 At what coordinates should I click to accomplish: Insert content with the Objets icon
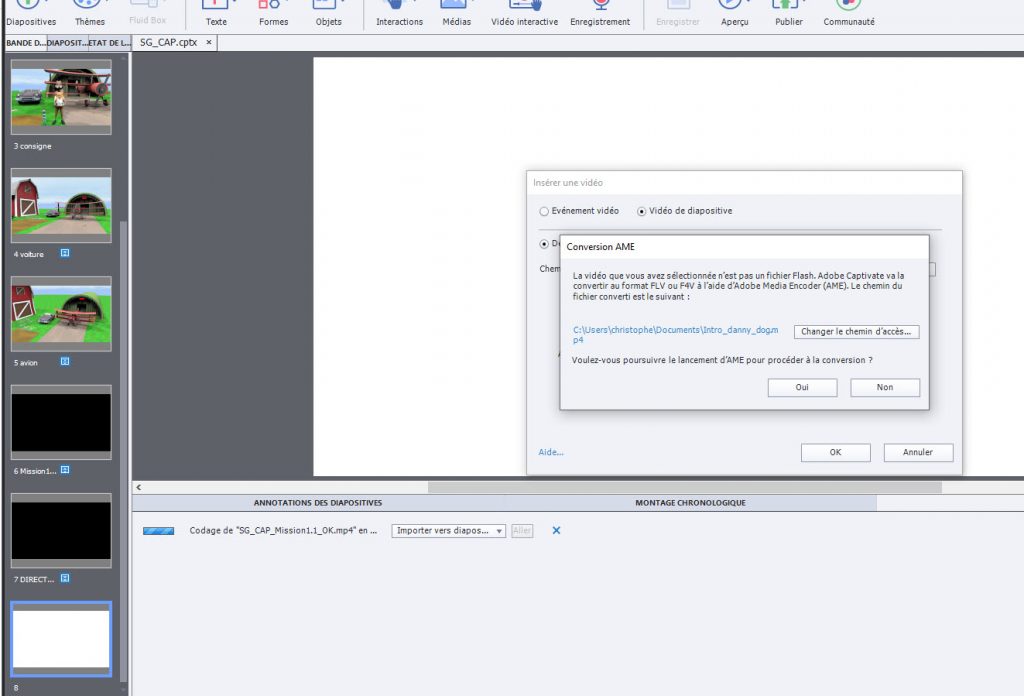[x=329, y=15]
